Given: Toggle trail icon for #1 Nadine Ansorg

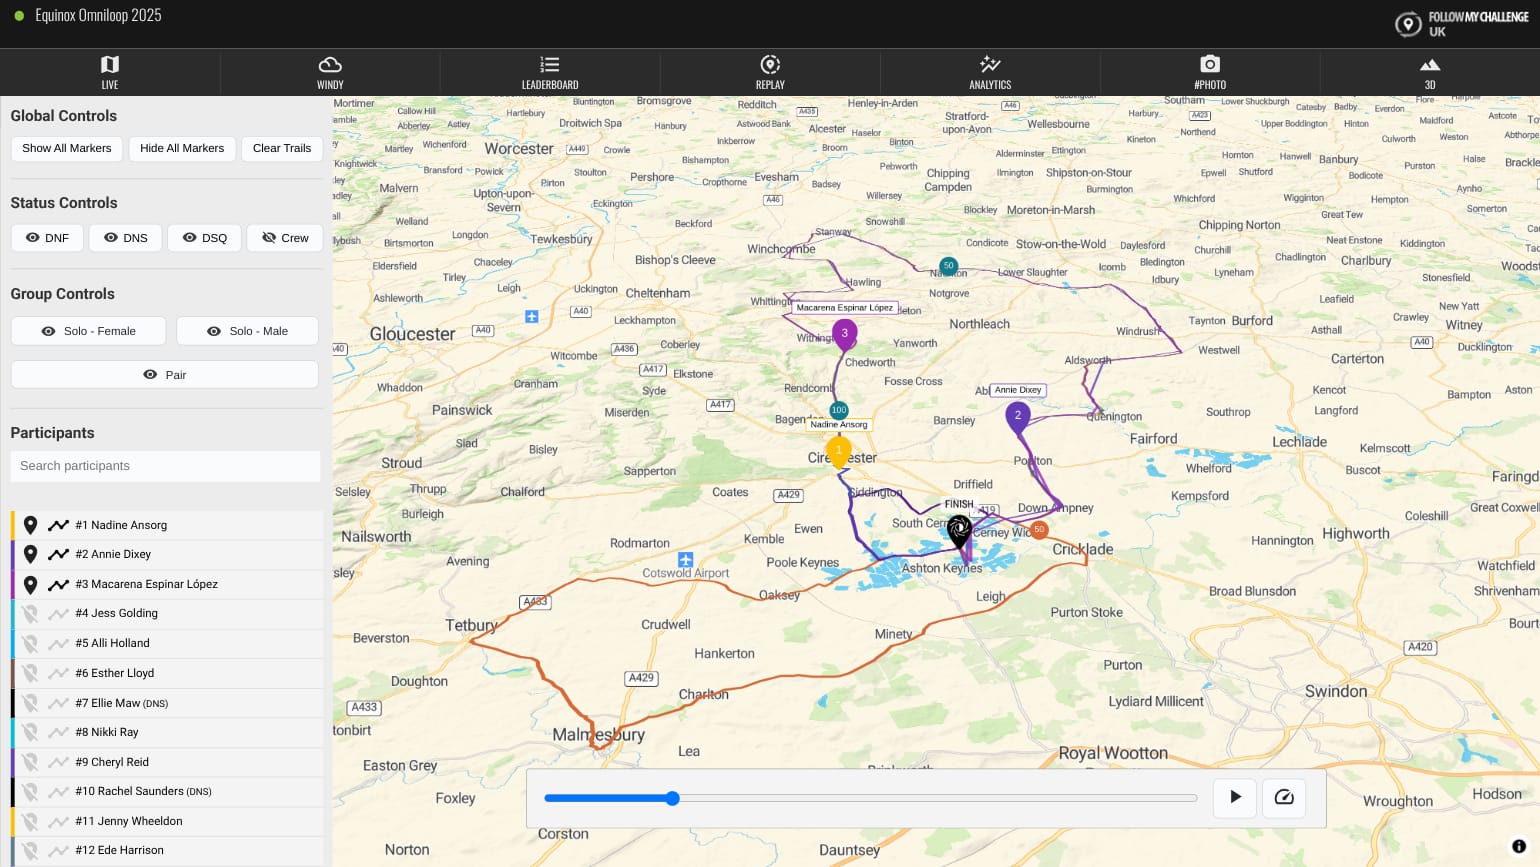Looking at the screenshot, I should click(x=58, y=525).
